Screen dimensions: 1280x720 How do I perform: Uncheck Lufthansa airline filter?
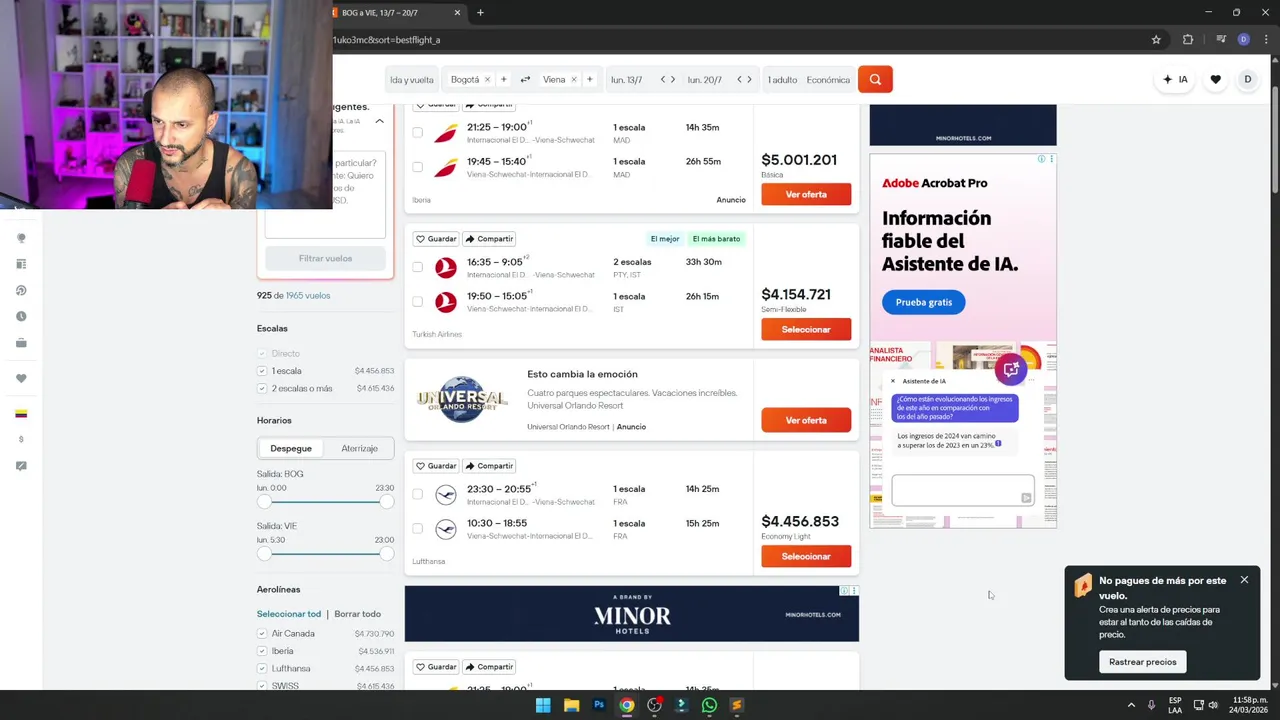pyautogui.click(x=262, y=668)
